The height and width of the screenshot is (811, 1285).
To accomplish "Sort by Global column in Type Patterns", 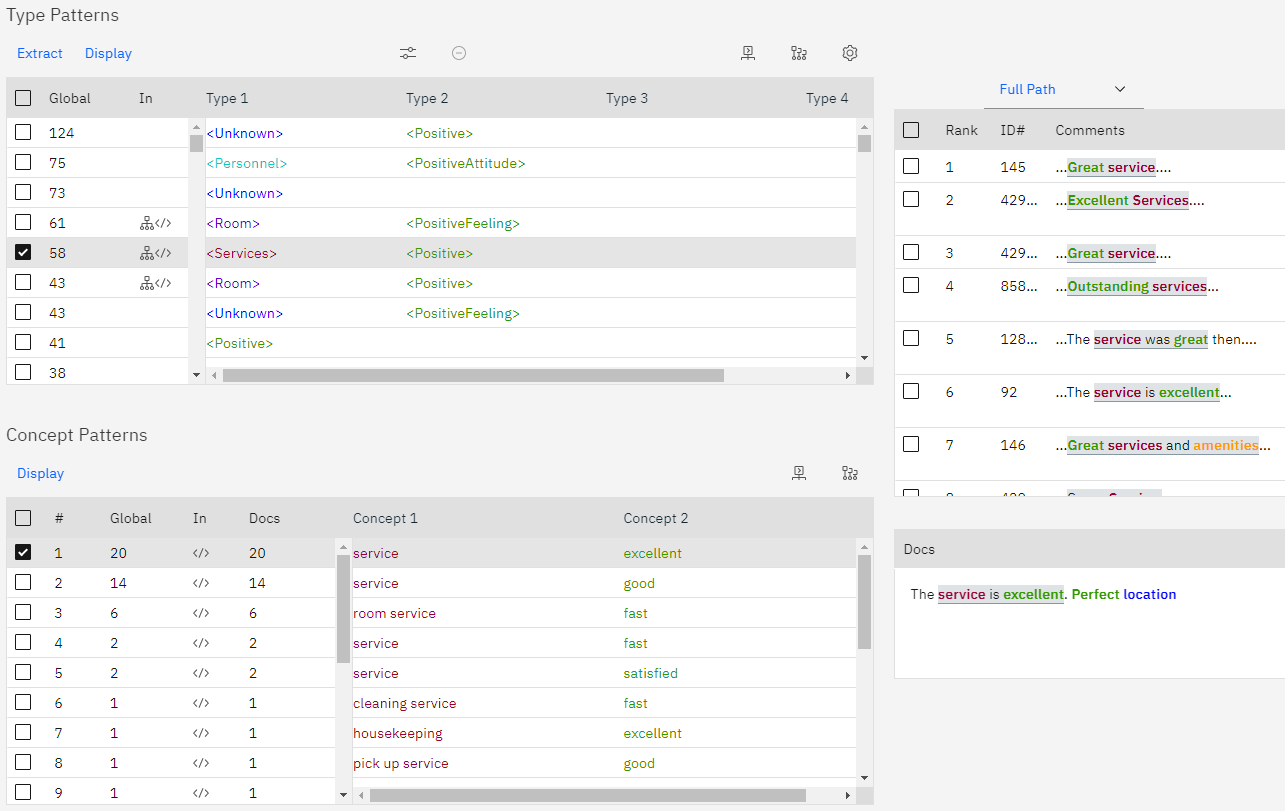I will pyautogui.click(x=70, y=98).
